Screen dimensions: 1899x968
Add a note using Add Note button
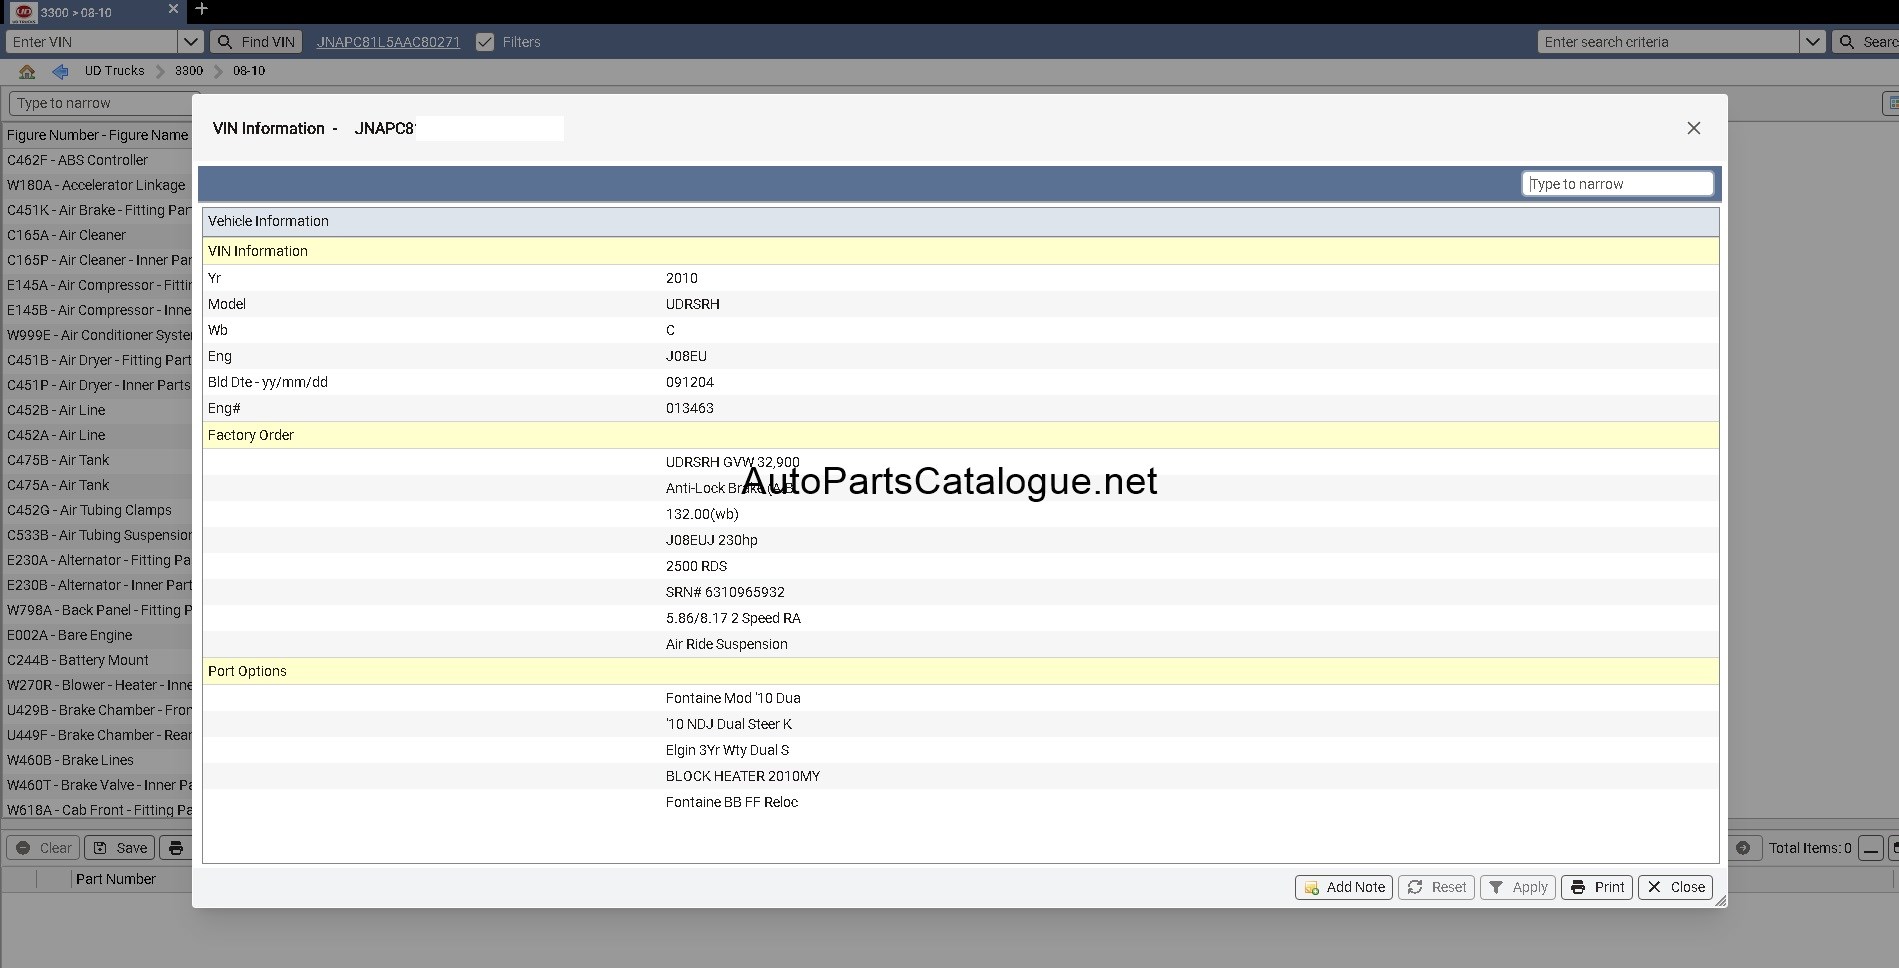[x=1344, y=887]
